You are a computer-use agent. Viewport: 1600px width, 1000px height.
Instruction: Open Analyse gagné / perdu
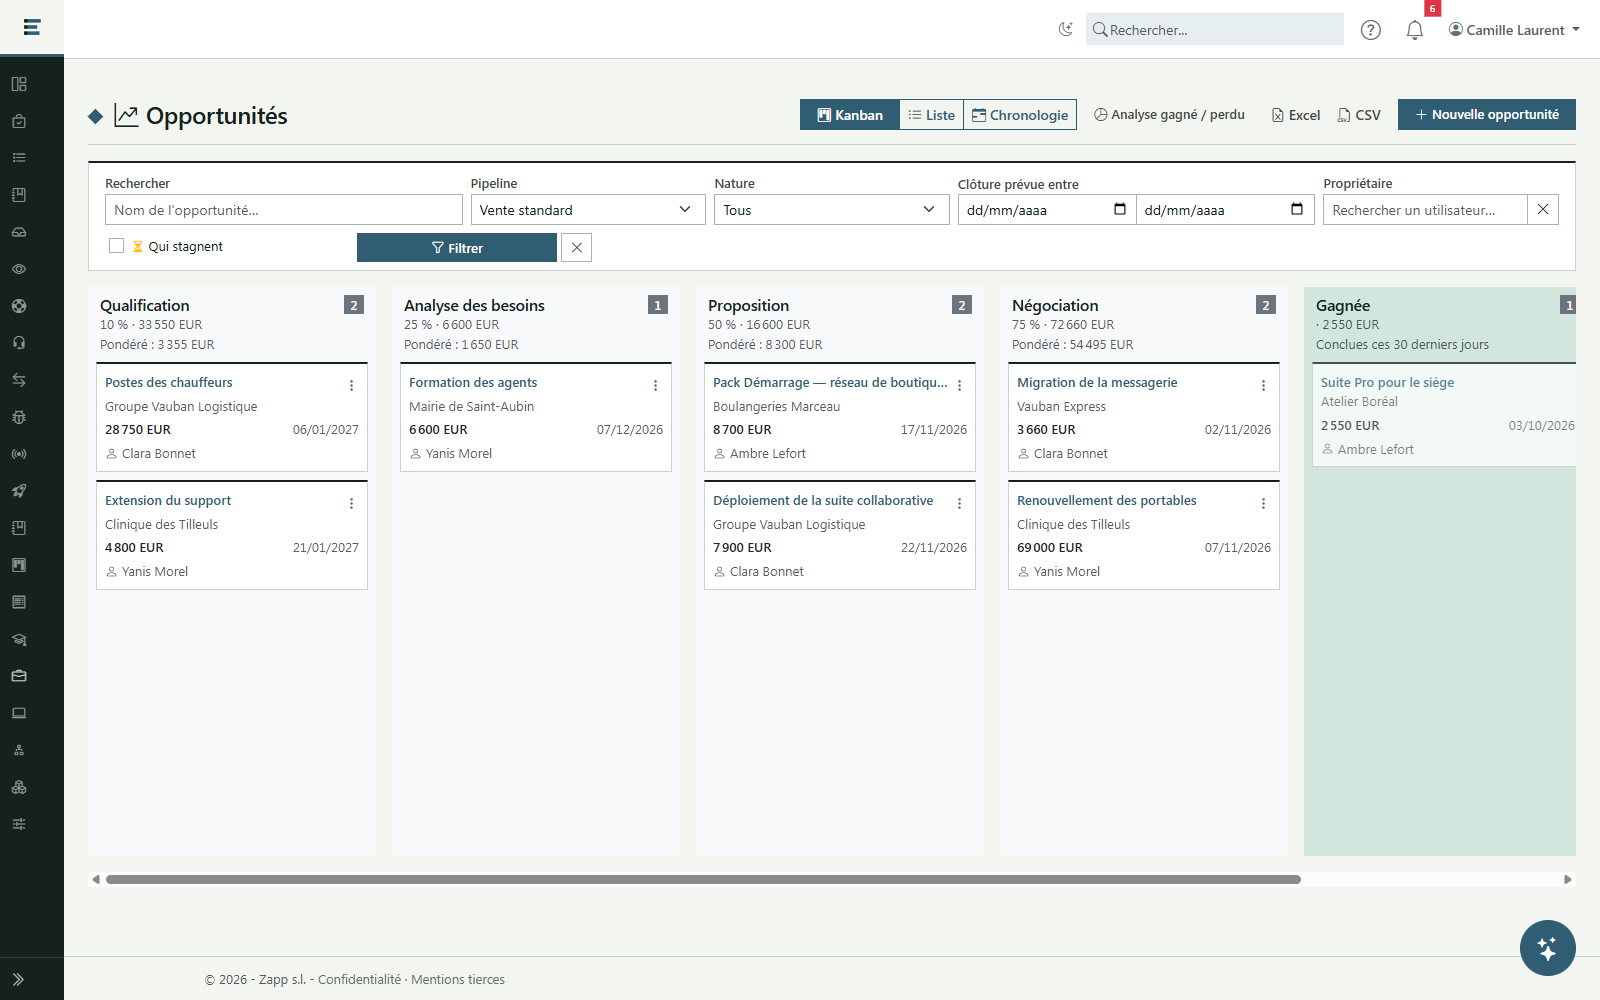point(1169,115)
